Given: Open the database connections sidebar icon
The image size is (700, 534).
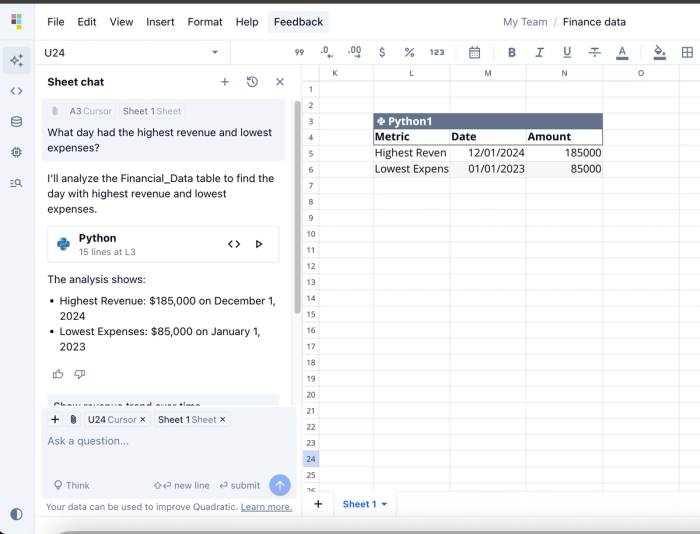Looking at the screenshot, I should [x=17, y=121].
